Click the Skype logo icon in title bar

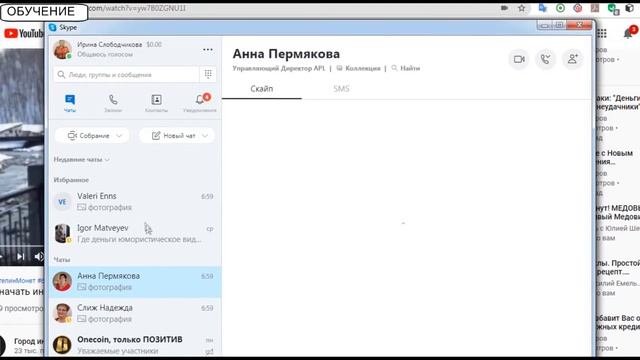coord(53,27)
